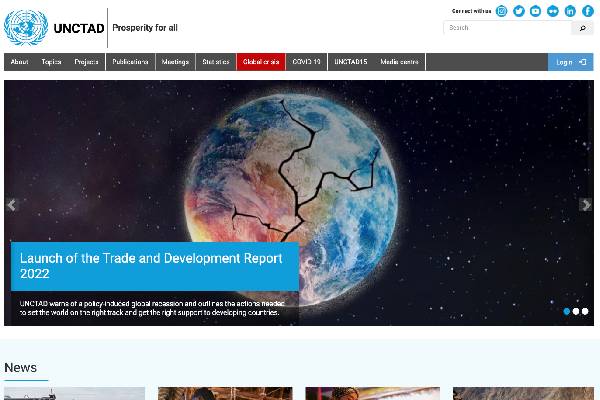Open UNCTAD's Twitter profile icon

click(x=519, y=11)
